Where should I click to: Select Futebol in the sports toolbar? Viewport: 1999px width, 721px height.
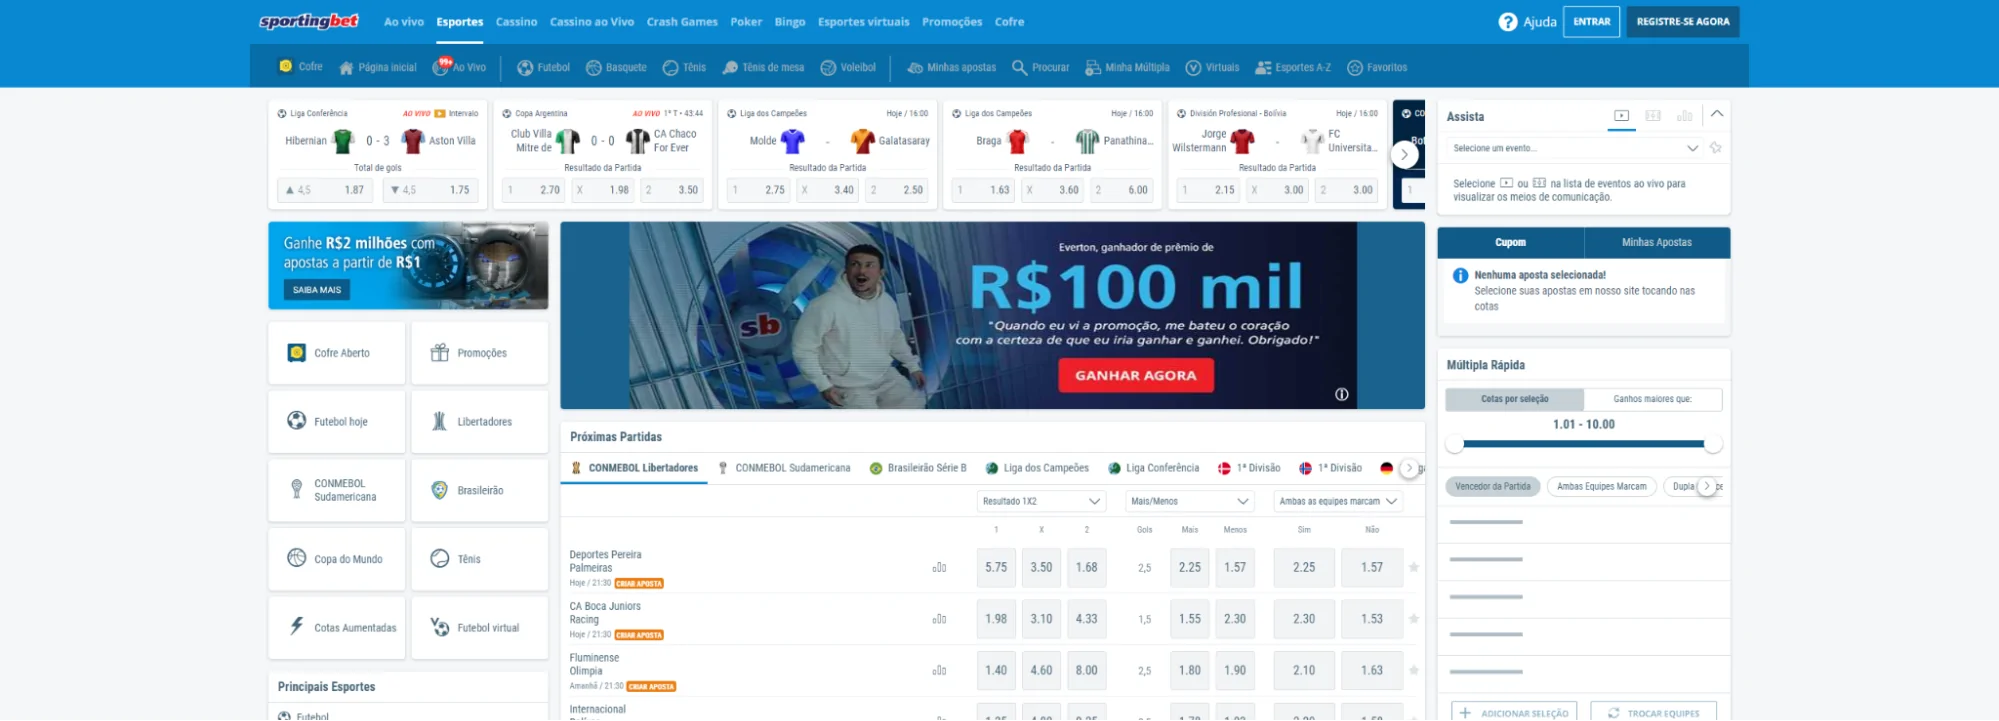543,68
